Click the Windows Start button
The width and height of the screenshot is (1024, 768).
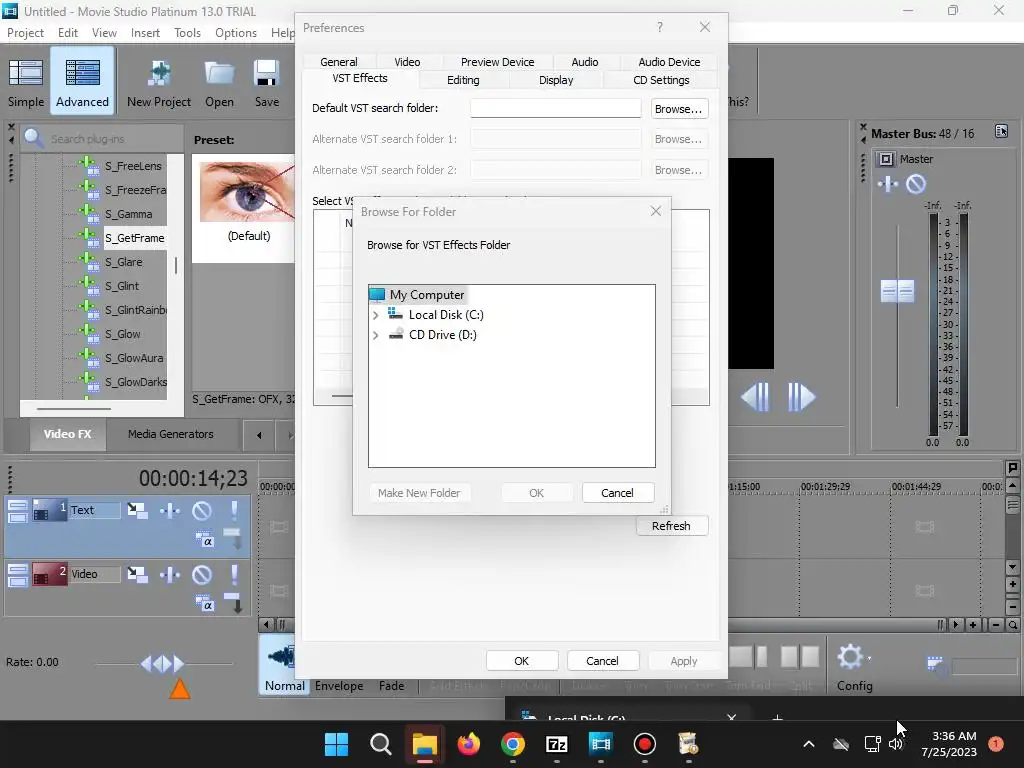[336, 744]
